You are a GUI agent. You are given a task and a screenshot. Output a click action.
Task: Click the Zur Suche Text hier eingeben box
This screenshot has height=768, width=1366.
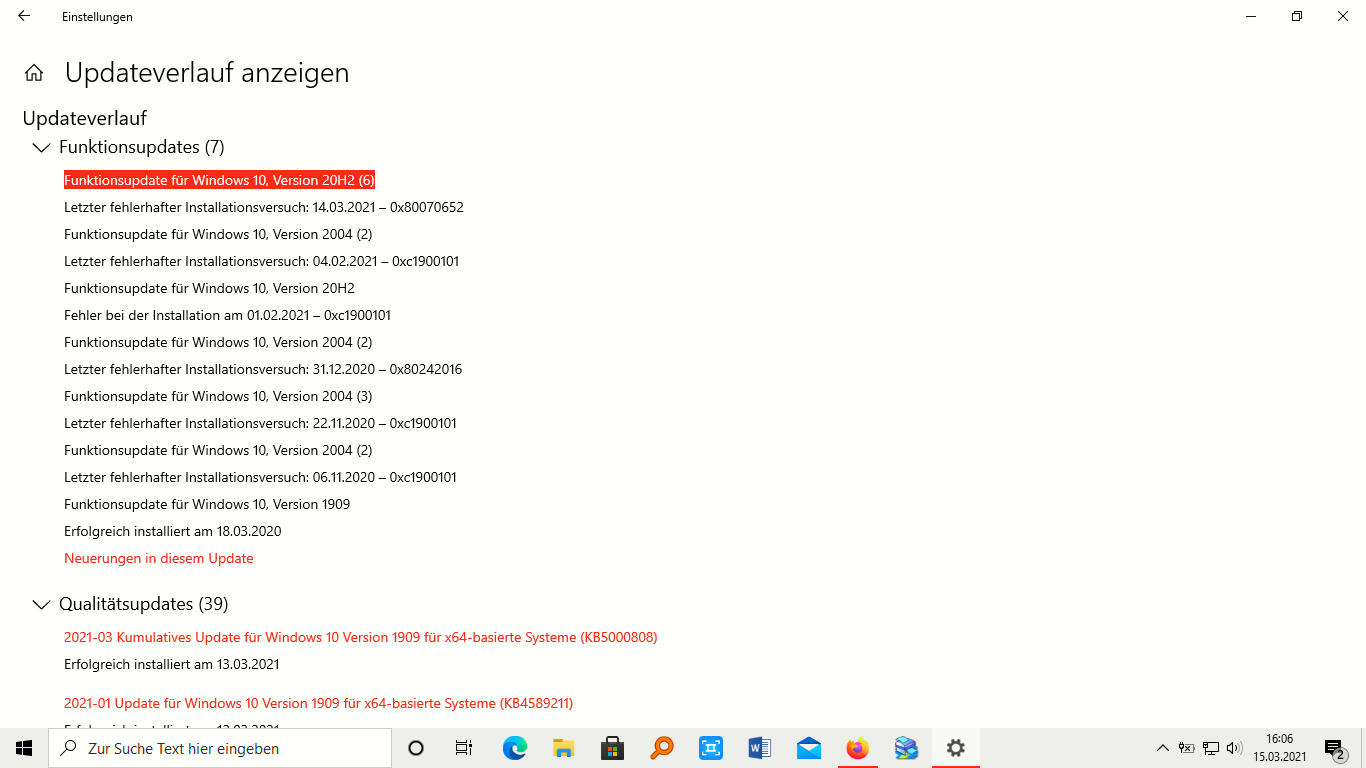tap(220, 748)
